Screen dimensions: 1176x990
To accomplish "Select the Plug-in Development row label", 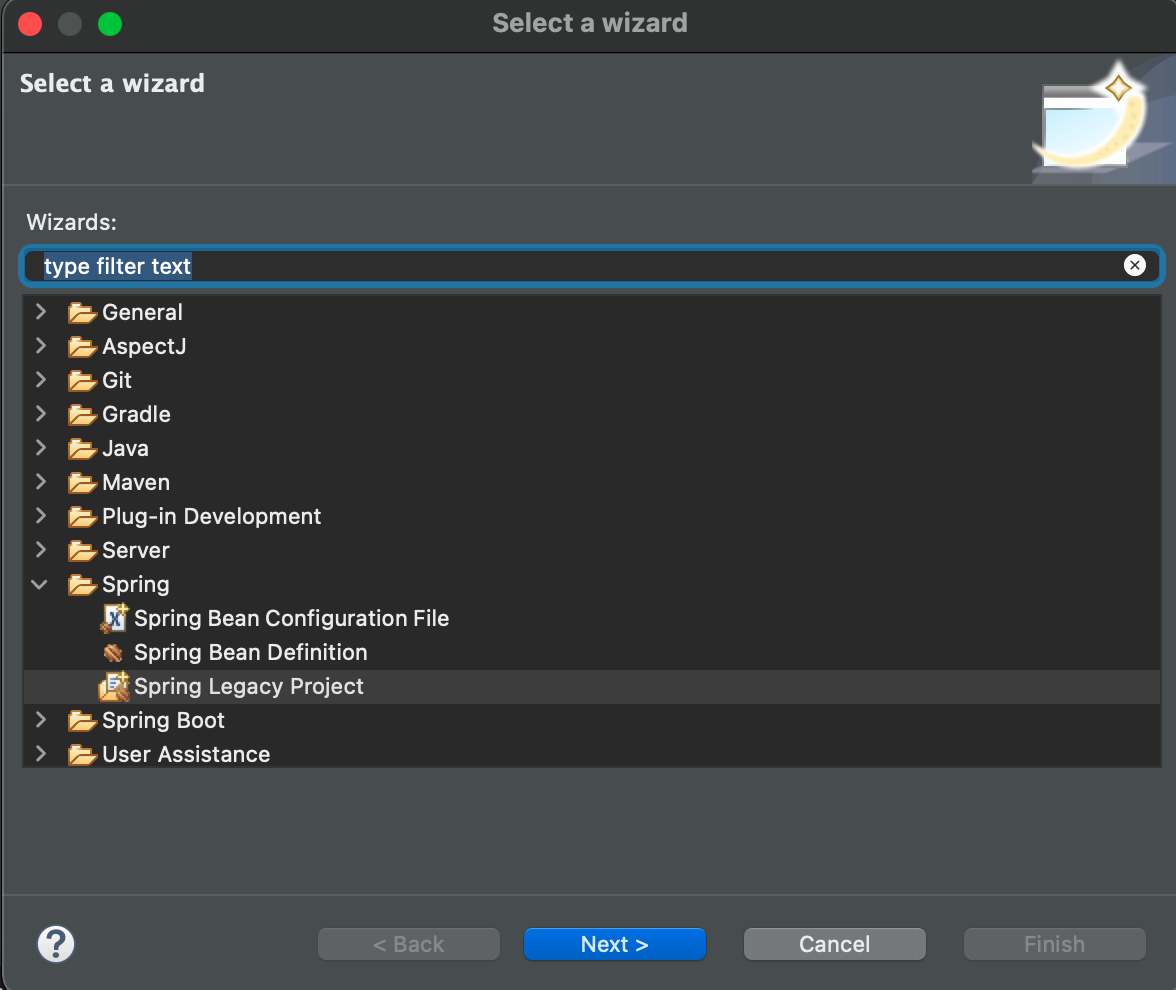I will (212, 516).
